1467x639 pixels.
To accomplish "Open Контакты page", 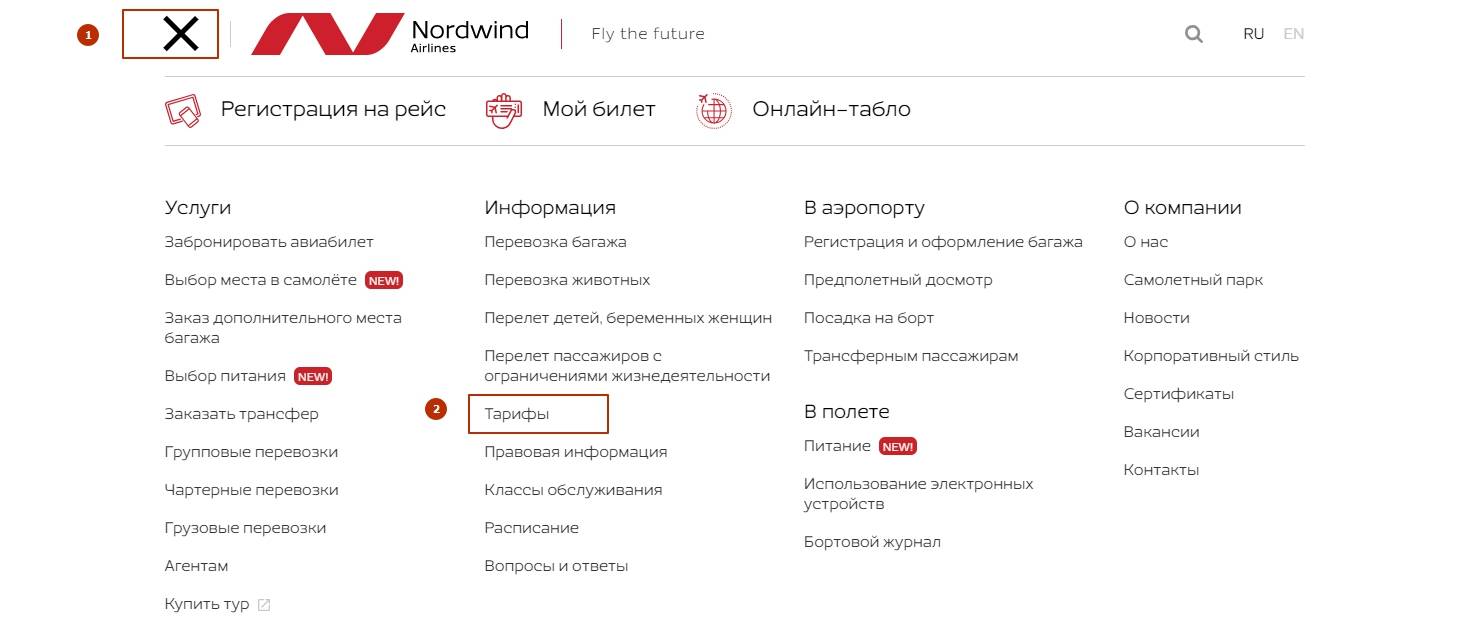I will [1161, 470].
